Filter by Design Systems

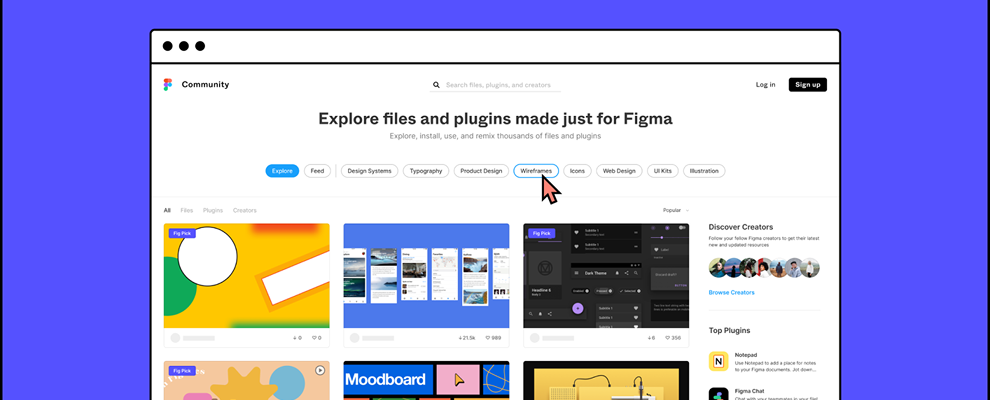coord(369,171)
